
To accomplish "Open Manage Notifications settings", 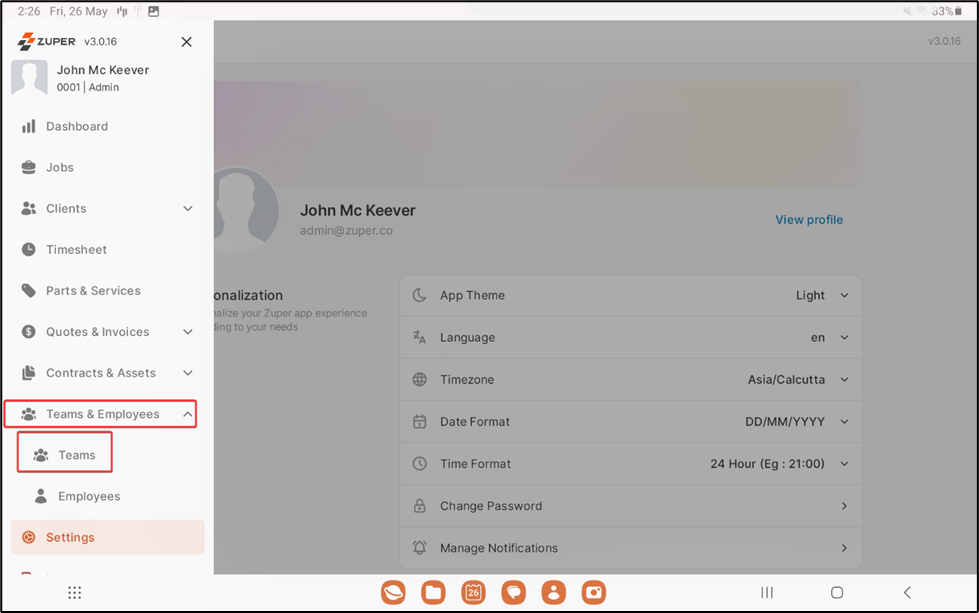I will tap(630, 548).
